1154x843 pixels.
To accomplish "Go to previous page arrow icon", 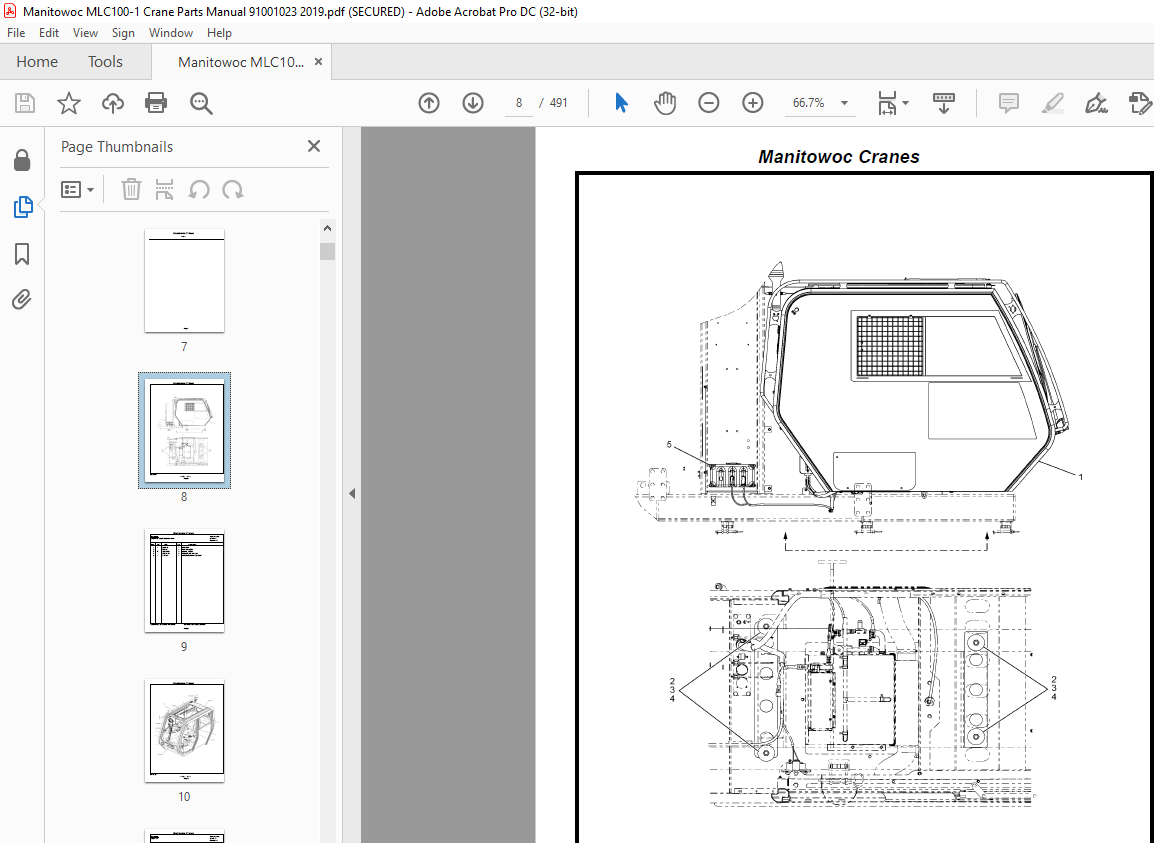I will [x=429, y=103].
